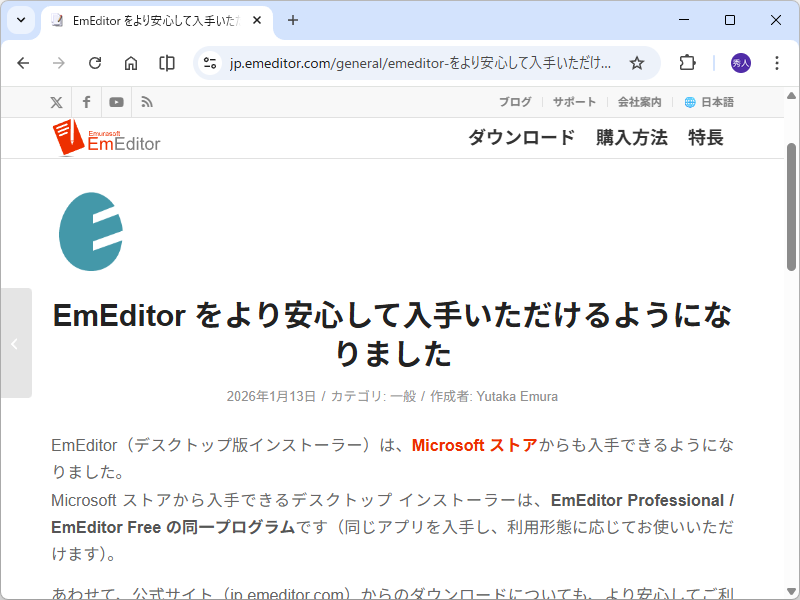Close the EmEditor browser tab
The width and height of the screenshot is (800, 600).
pyautogui.click(x=257, y=20)
